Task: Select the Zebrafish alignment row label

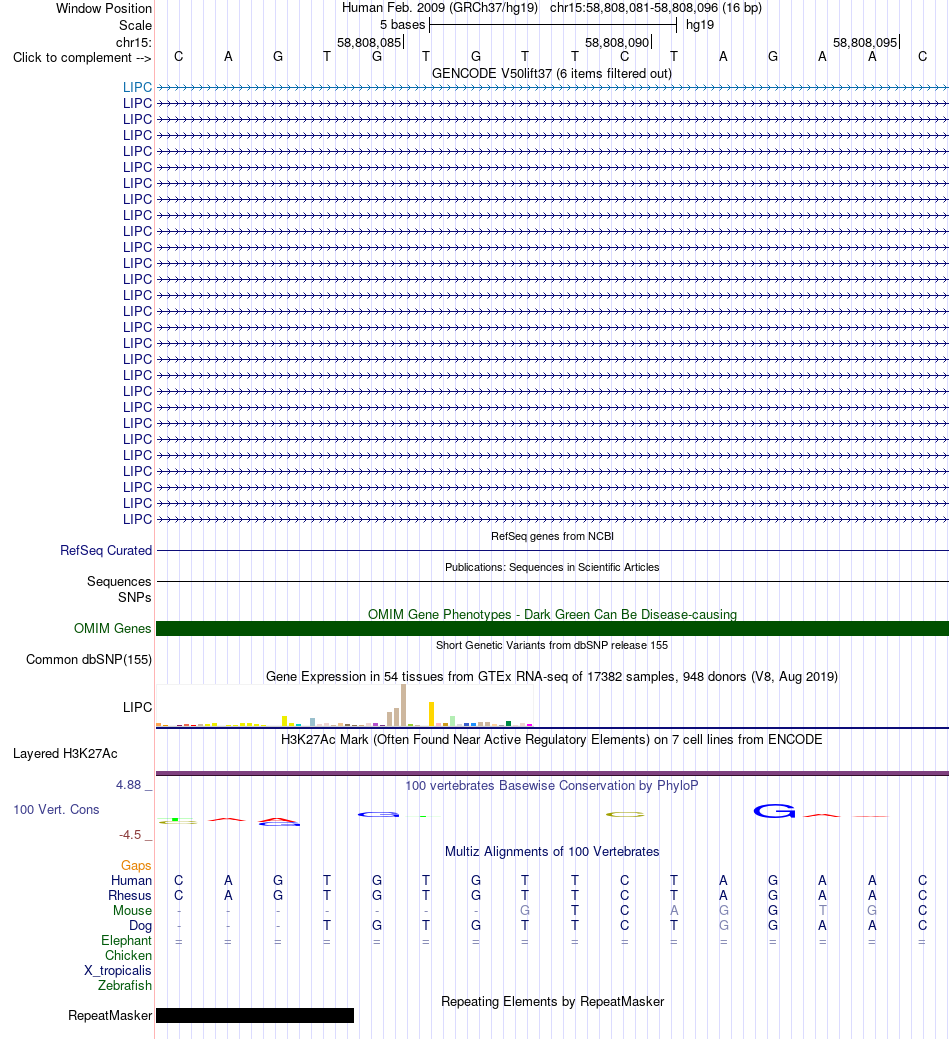Action: (125, 986)
